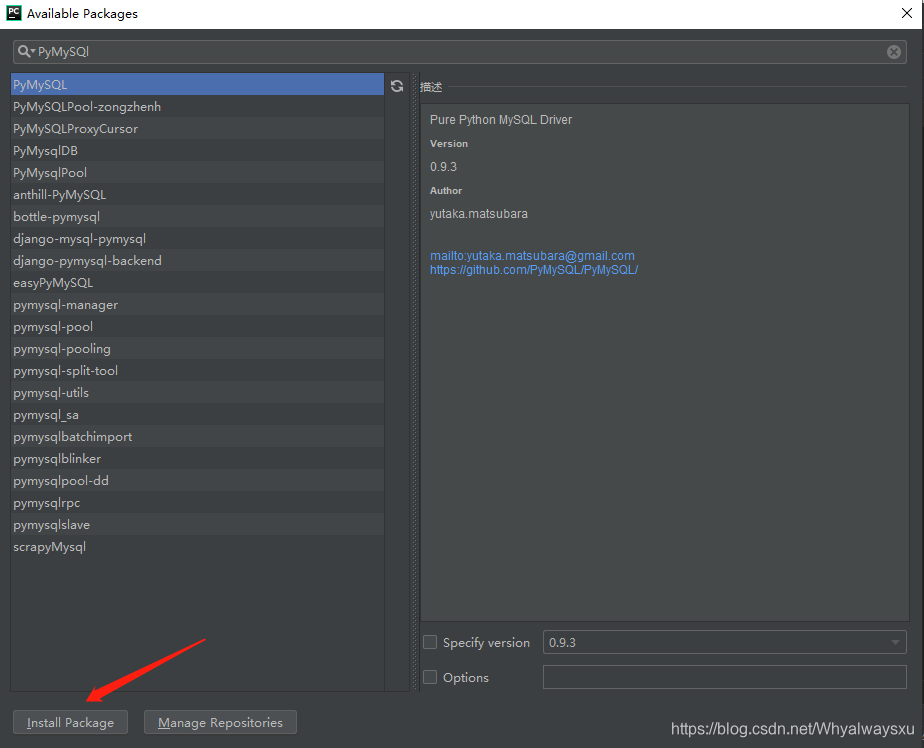This screenshot has width=924, height=748.
Task: Select pymysql-pool package
Action: [197, 327]
